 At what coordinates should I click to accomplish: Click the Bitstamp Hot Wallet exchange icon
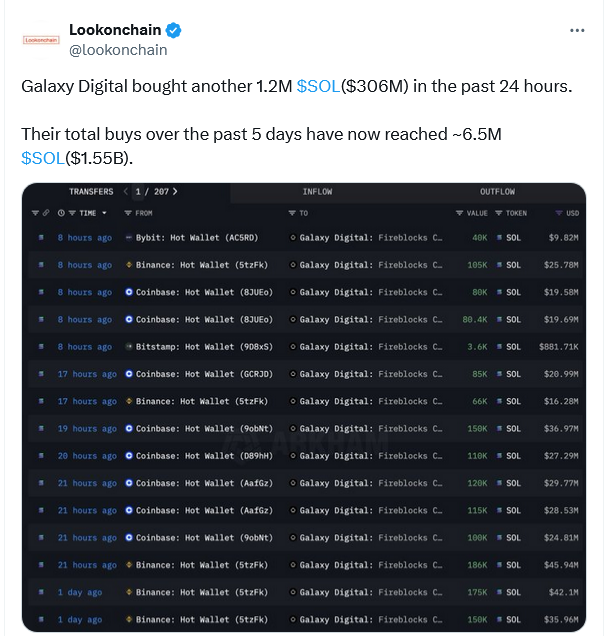129,347
